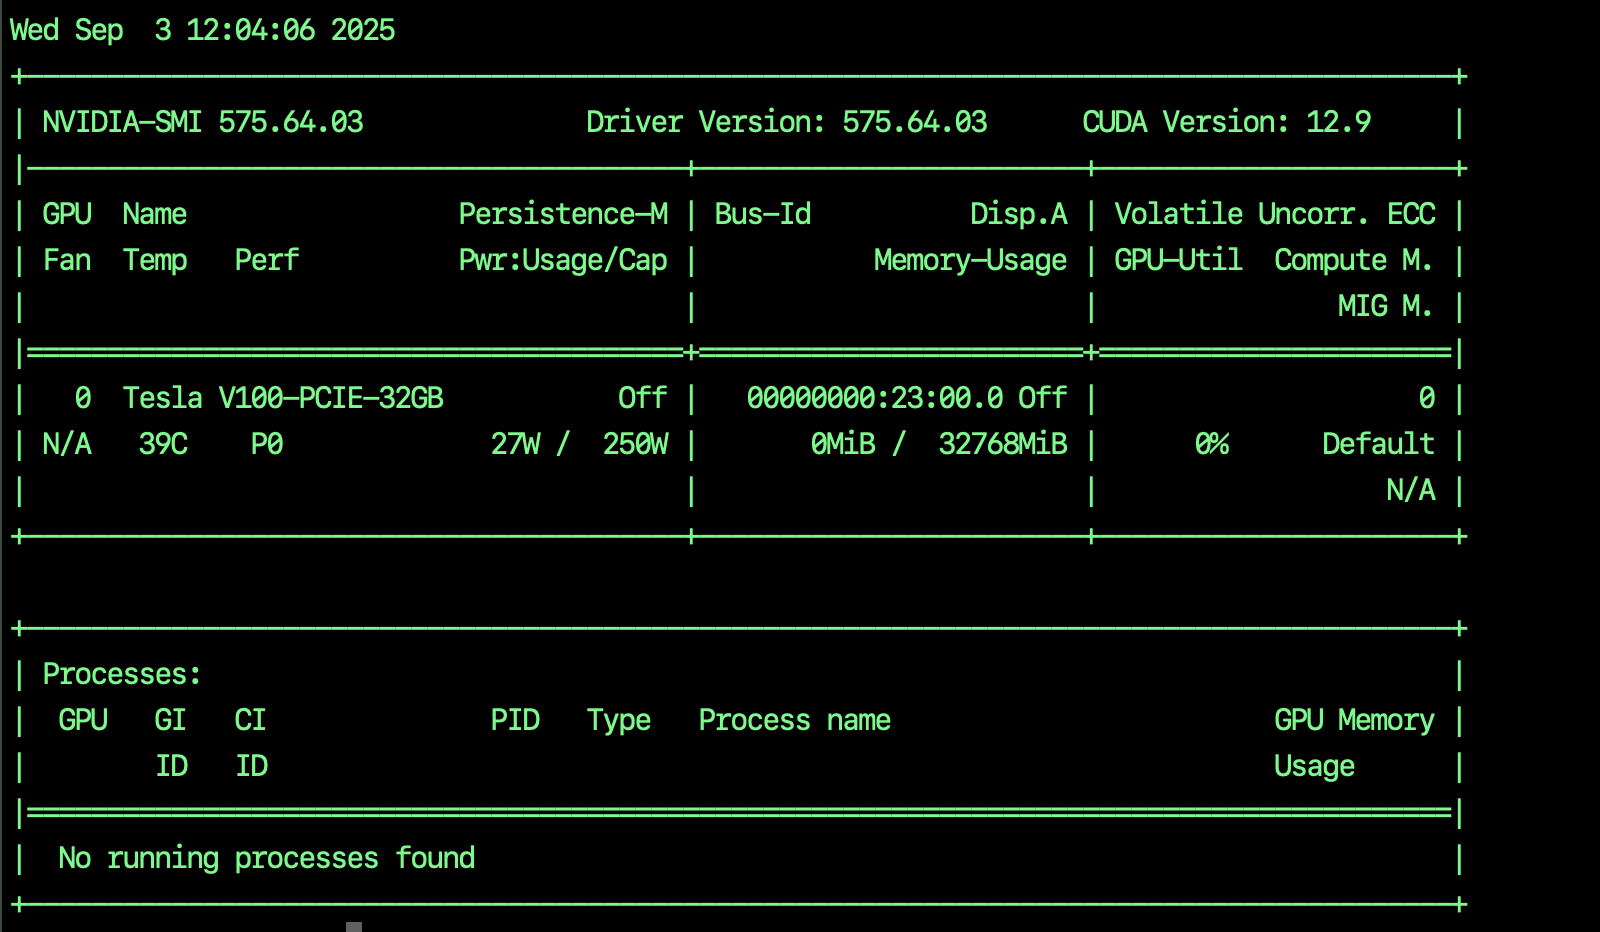Click the 39C temperature reading
Screen dimensions: 1600x932
163,444
